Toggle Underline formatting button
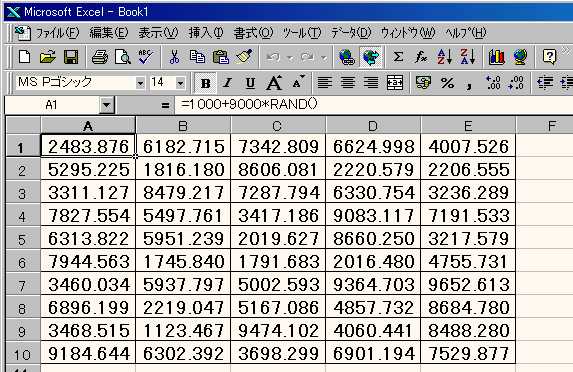This screenshot has width=573, height=372. [x=250, y=83]
